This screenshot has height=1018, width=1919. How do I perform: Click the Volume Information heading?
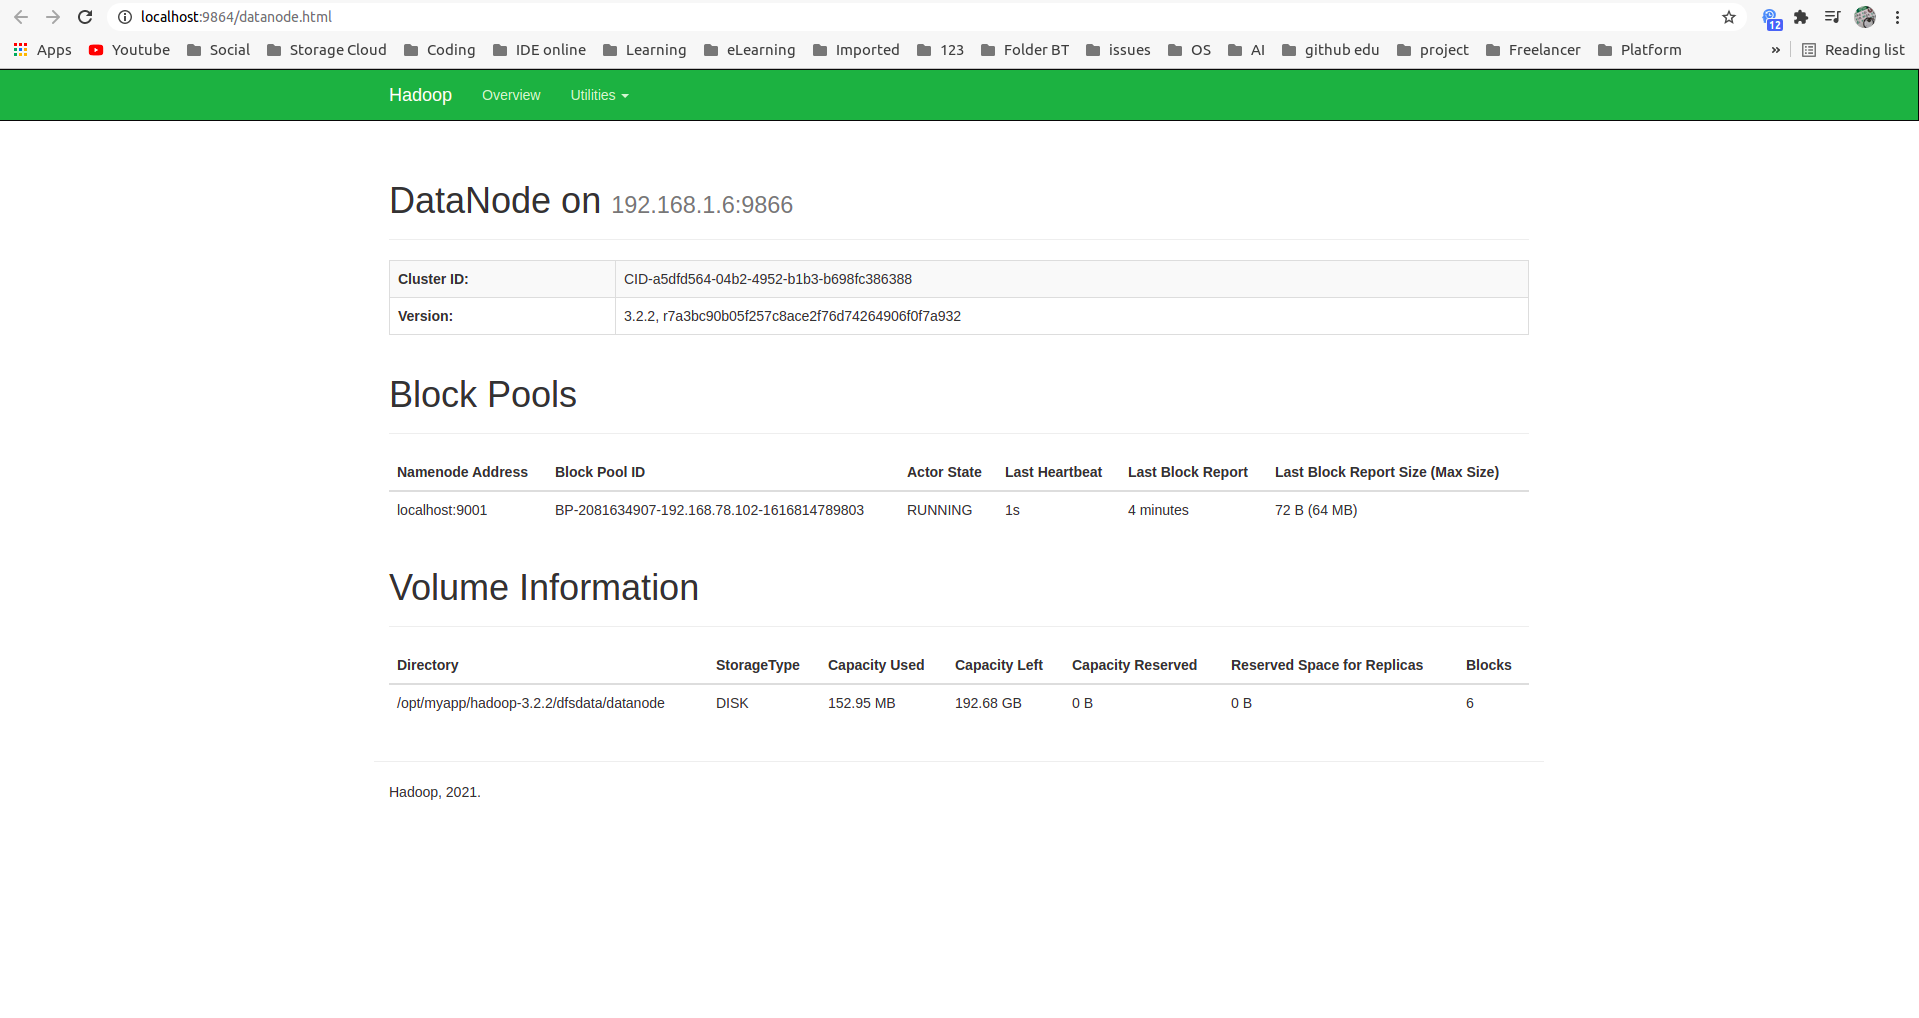[x=544, y=588]
